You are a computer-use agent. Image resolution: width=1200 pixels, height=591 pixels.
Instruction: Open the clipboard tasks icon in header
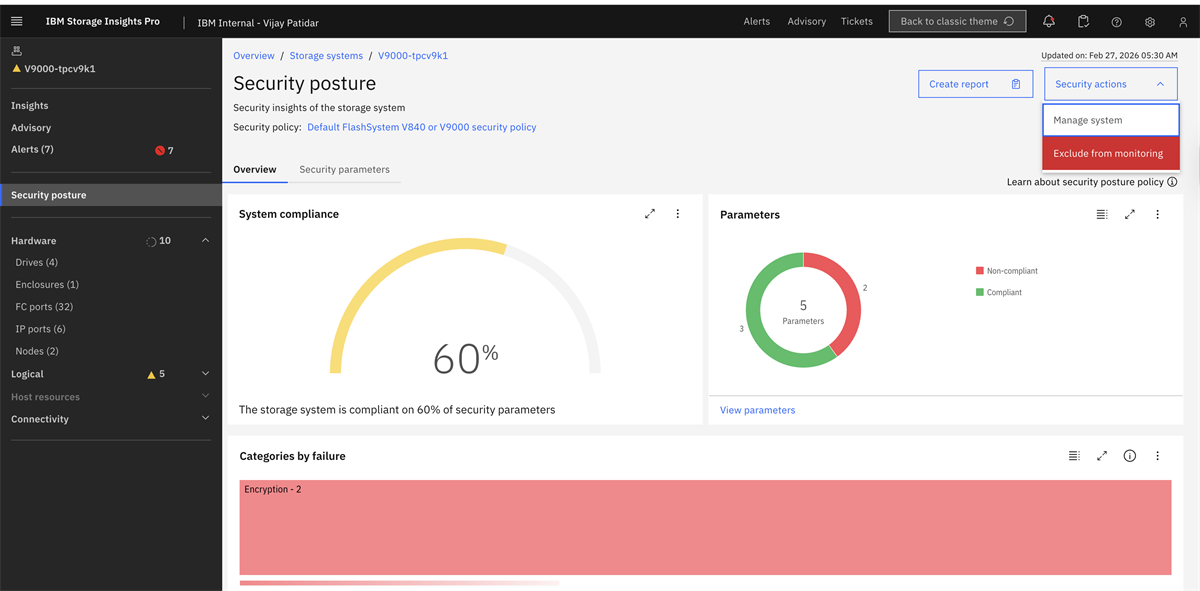pyautogui.click(x=1083, y=21)
